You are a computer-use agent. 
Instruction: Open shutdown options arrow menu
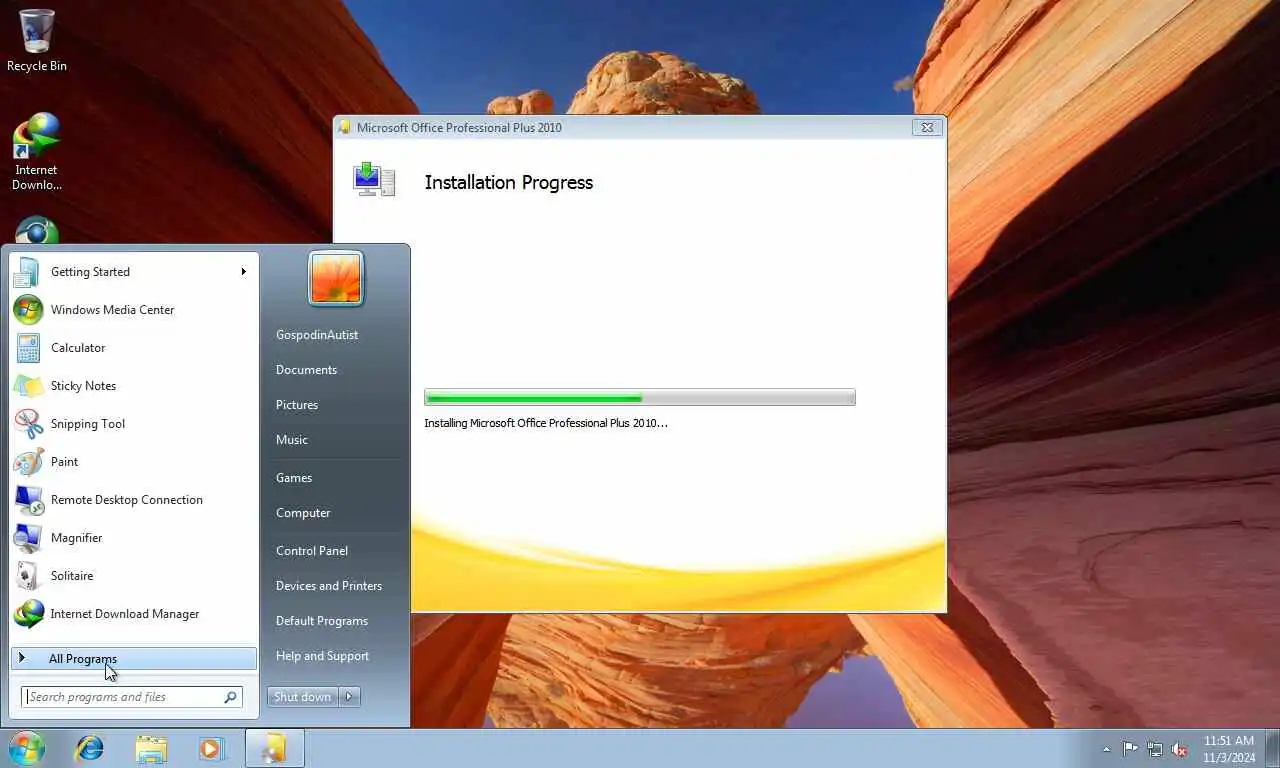(x=349, y=697)
